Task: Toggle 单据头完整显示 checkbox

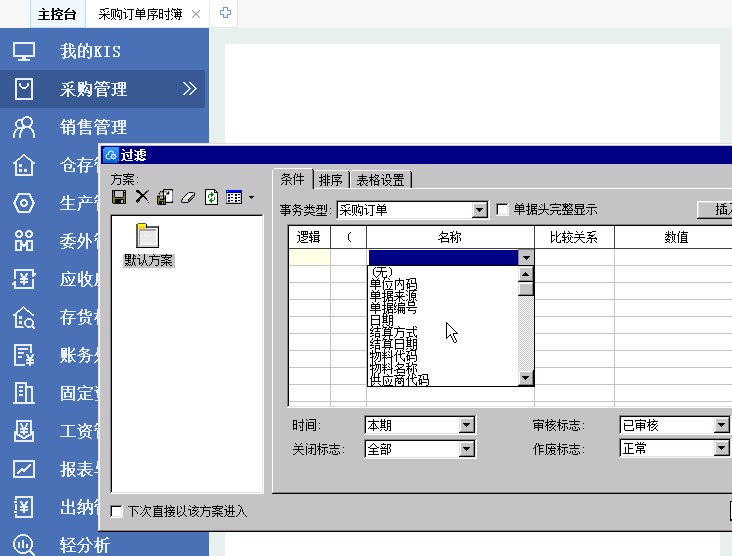Action: click(x=502, y=210)
